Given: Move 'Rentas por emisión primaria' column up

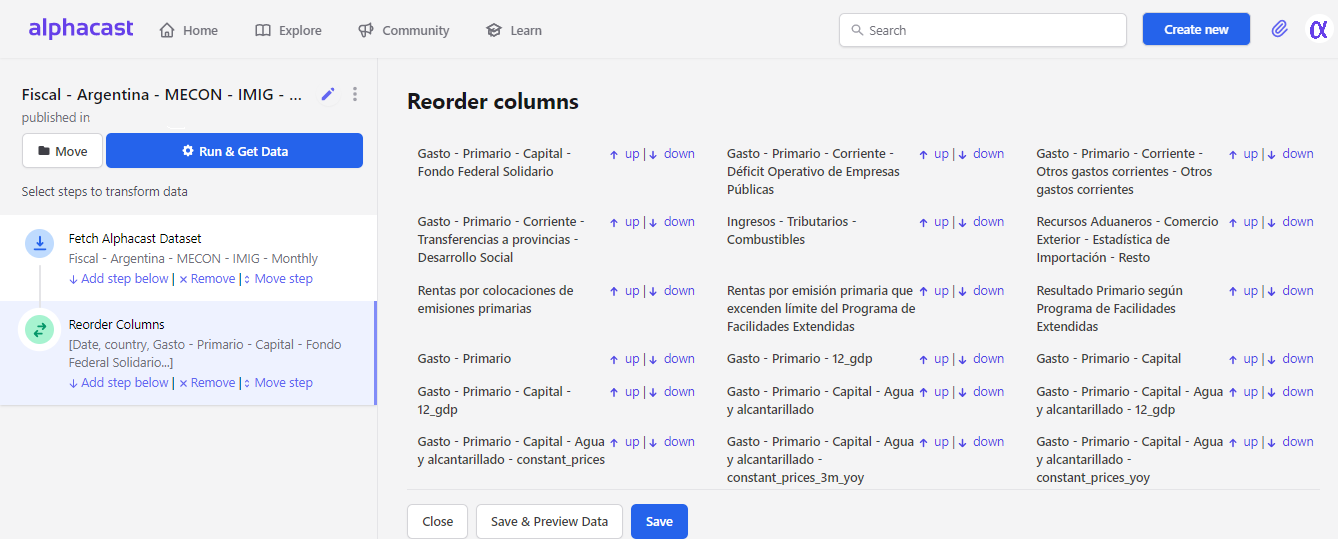Looking at the screenshot, I should [x=934, y=291].
